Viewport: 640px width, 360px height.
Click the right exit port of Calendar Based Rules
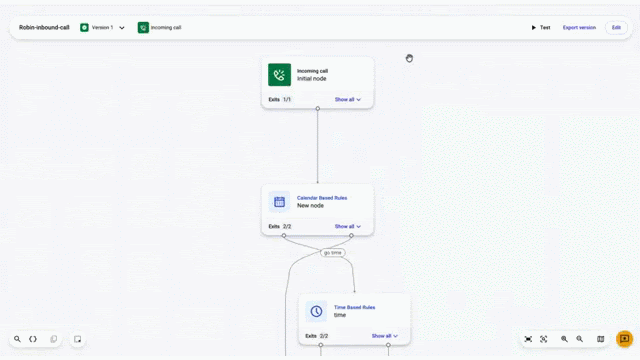point(351,236)
